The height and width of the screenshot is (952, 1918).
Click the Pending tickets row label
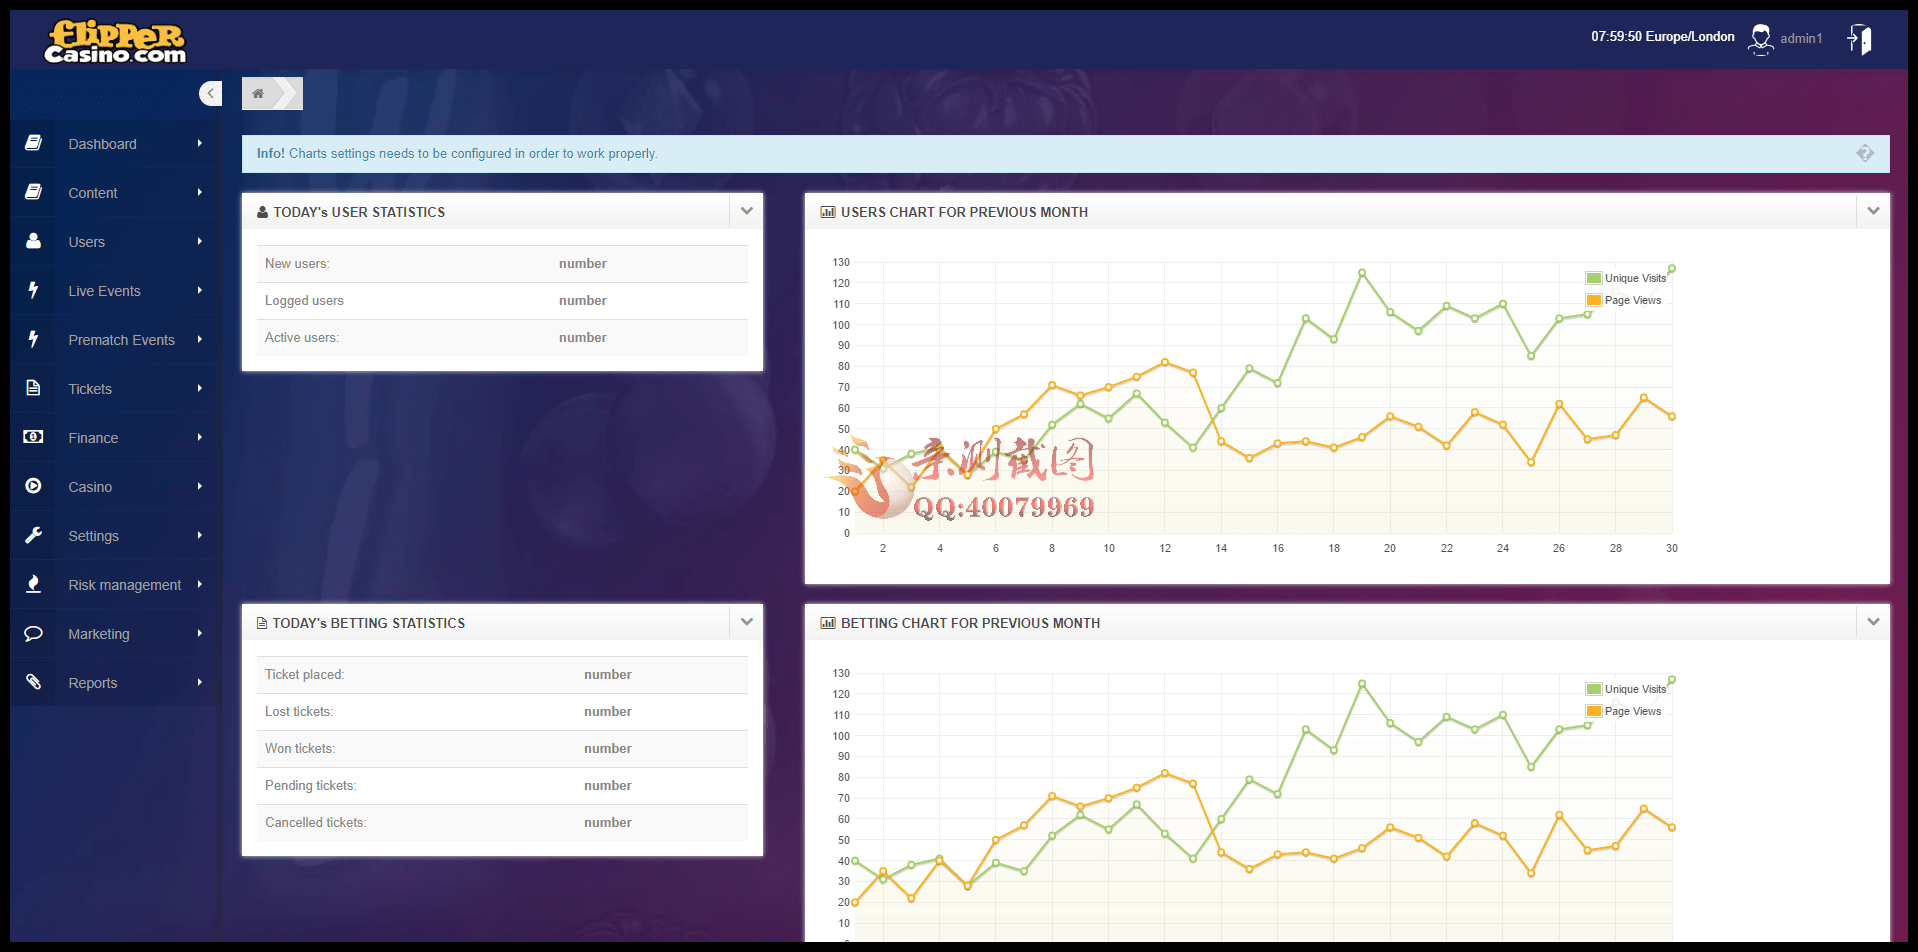pyautogui.click(x=310, y=785)
